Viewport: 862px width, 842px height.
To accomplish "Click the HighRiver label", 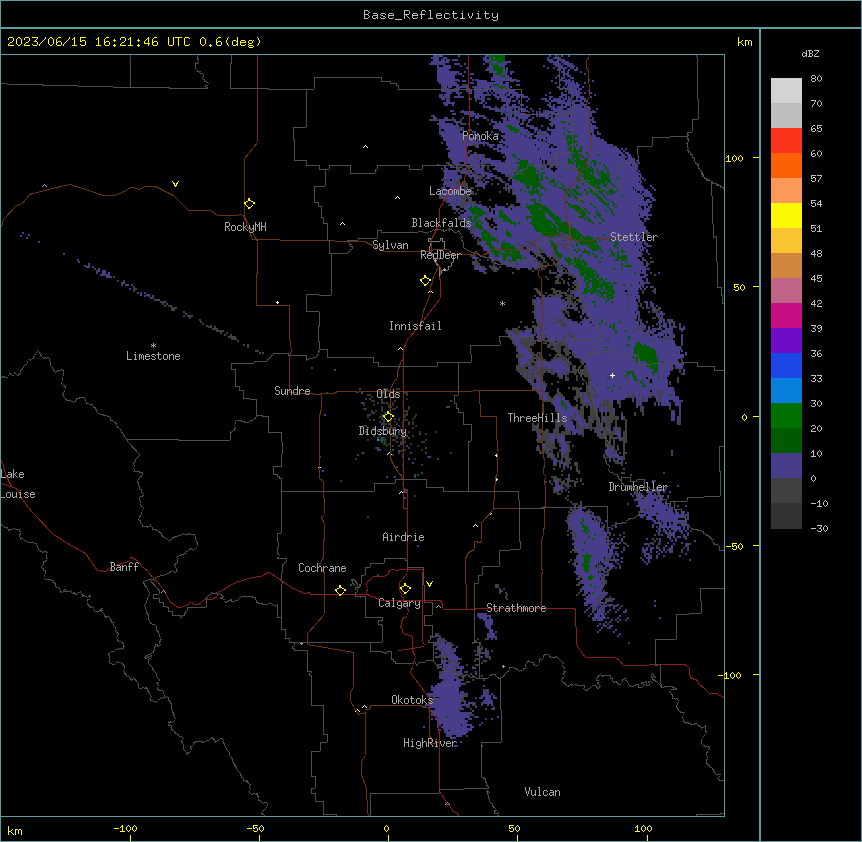I will (430, 743).
